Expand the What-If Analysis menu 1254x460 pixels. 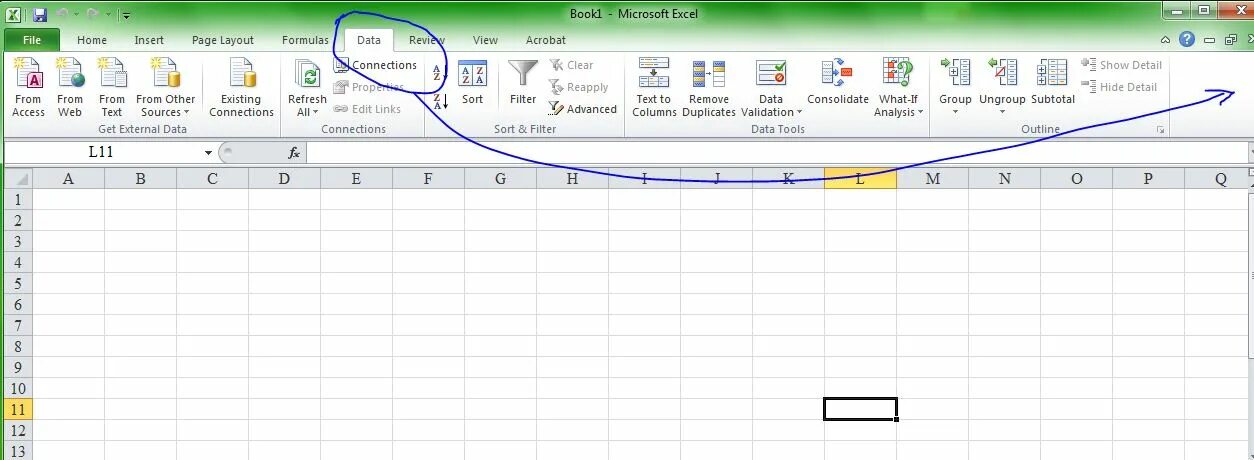(x=897, y=87)
